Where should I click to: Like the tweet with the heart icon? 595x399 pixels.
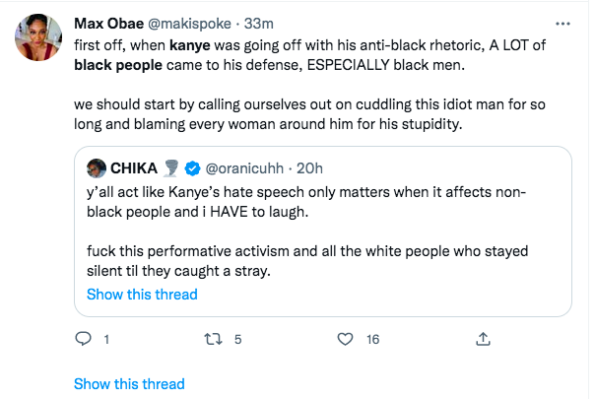pyautogui.click(x=345, y=339)
